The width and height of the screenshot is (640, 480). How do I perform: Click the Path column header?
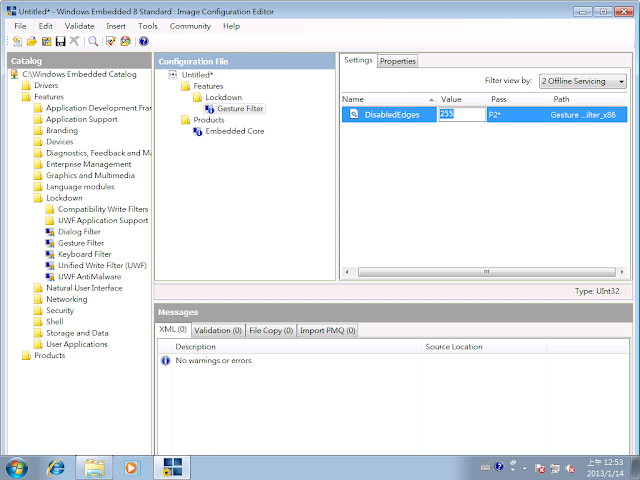pos(588,99)
